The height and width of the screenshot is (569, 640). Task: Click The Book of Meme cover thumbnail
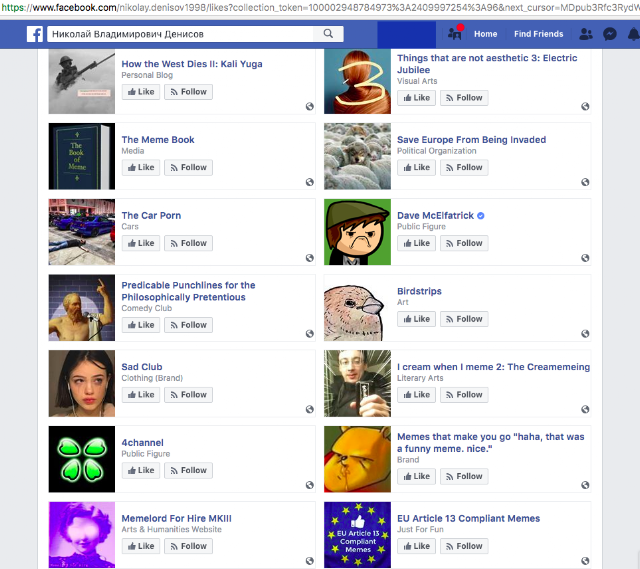[x=82, y=156]
